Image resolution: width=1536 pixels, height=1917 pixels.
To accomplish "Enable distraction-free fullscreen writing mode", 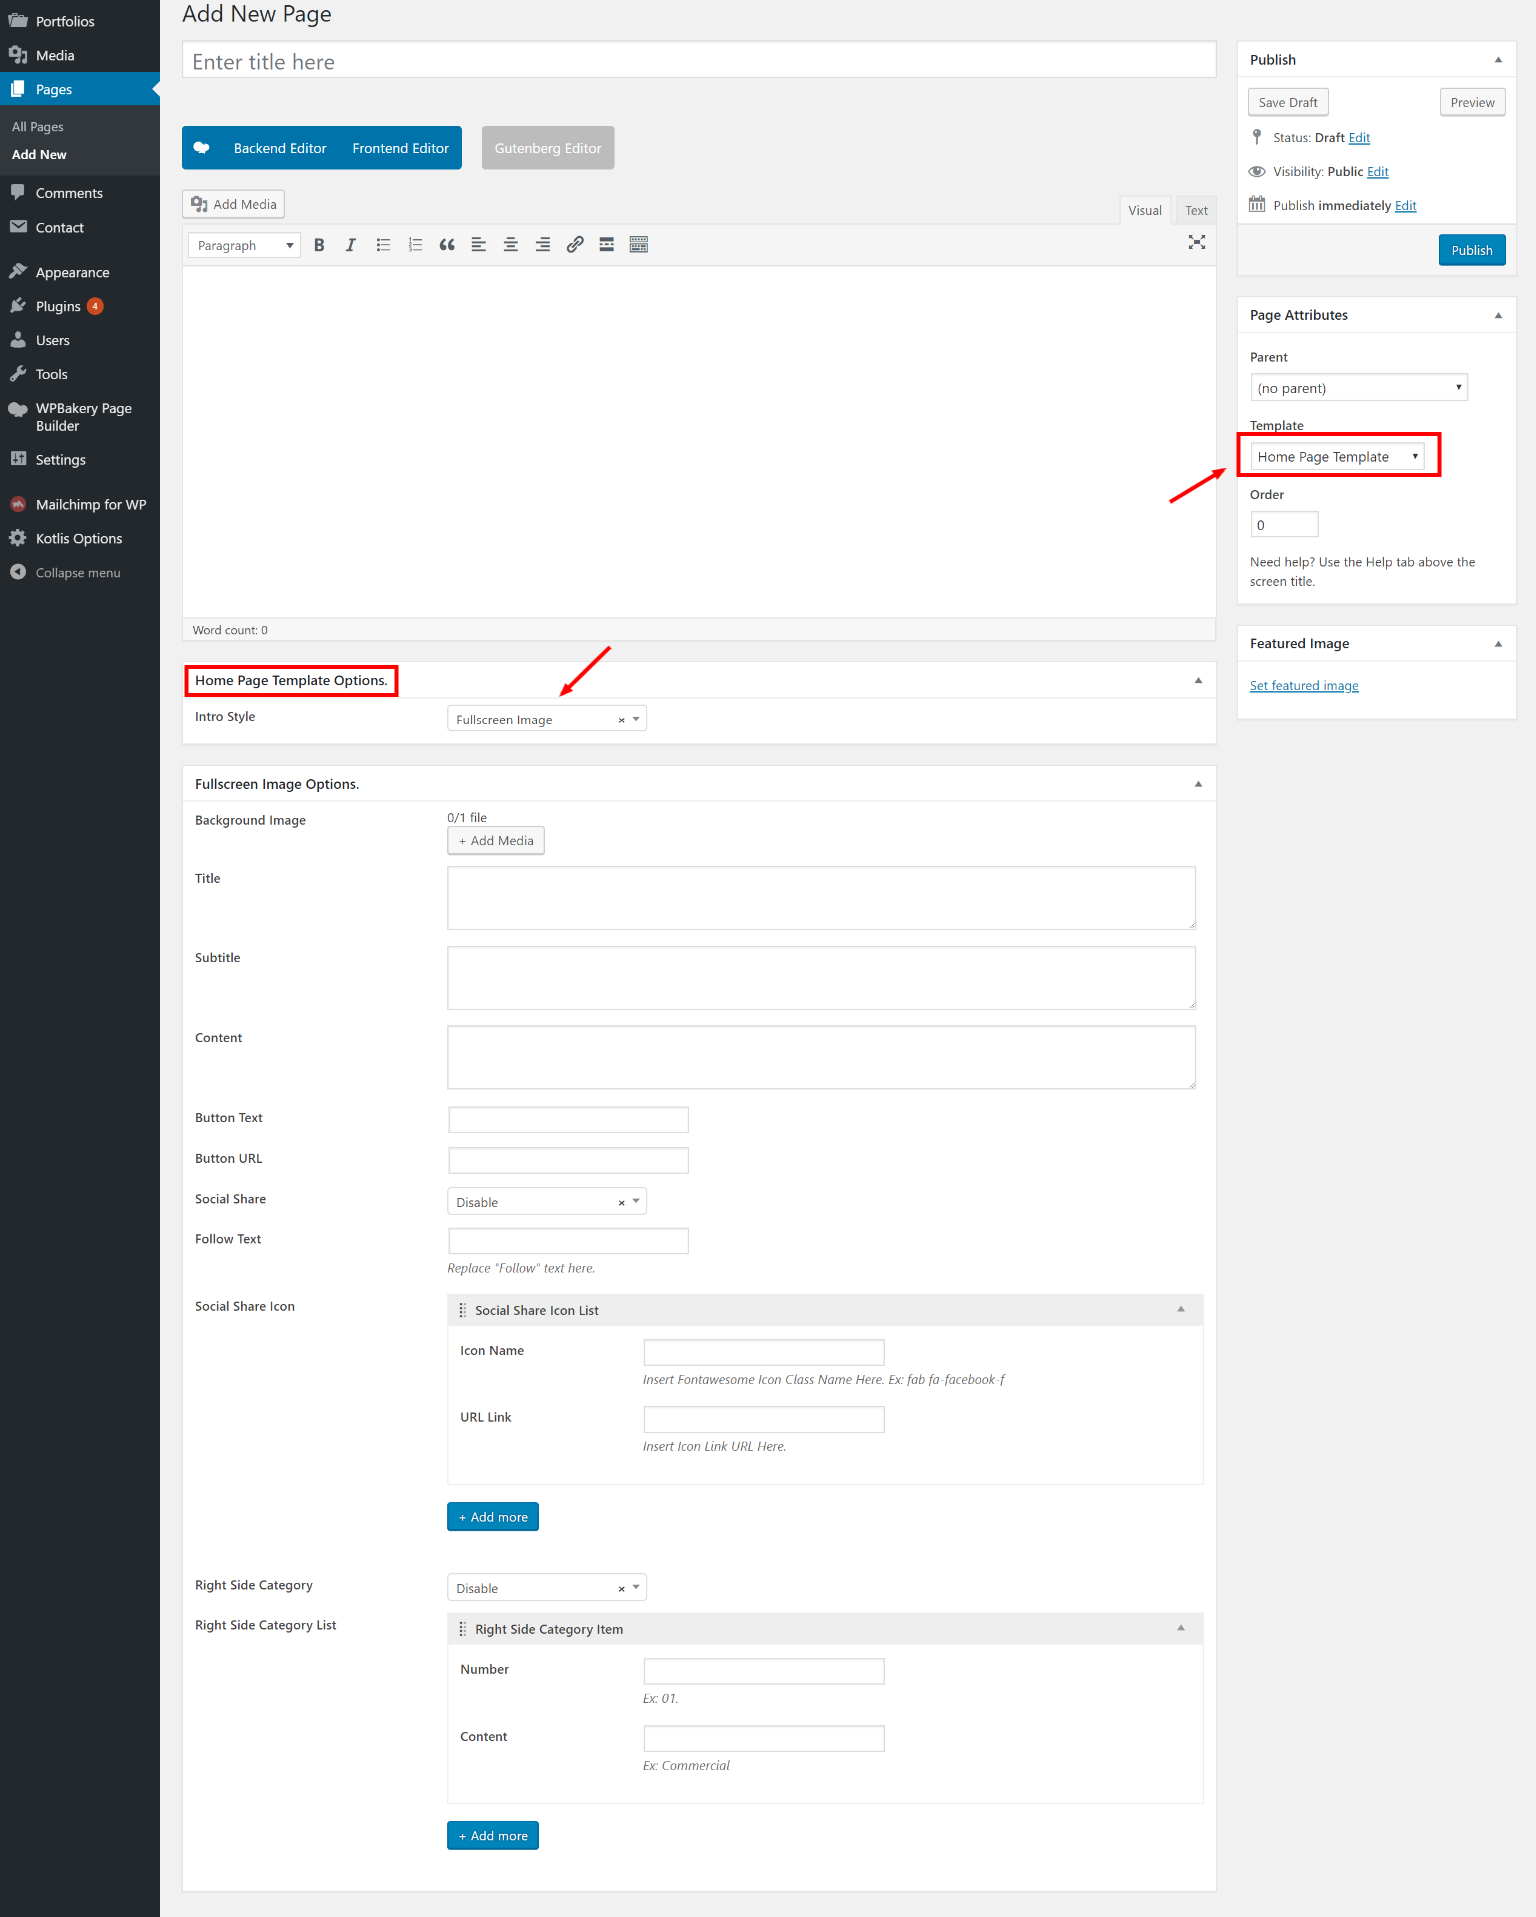I will point(1196,243).
